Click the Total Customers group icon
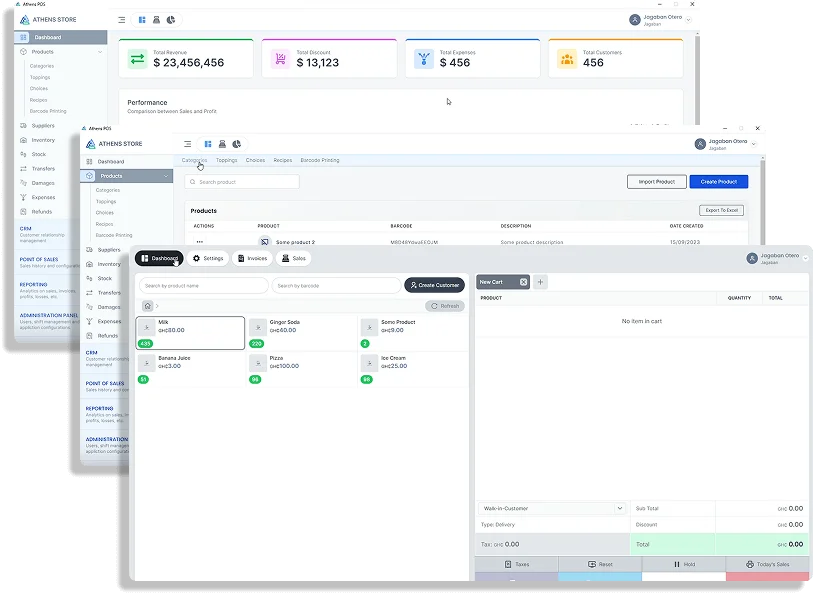813x594 pixels. tap(567, 59)
